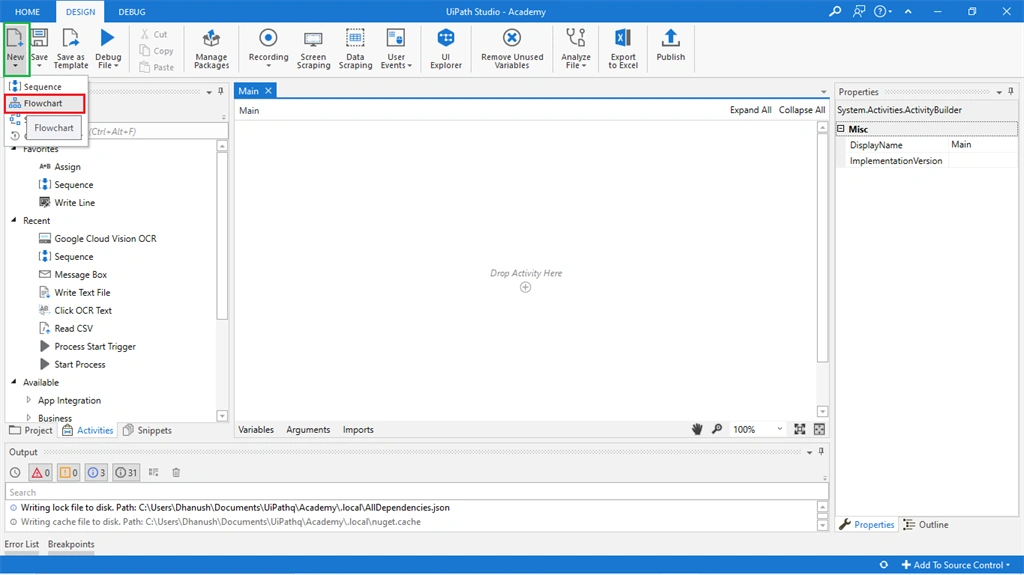Open Output panel options dropdown arrow
The height and width of the screenshot is (575, 1024).
808,452
